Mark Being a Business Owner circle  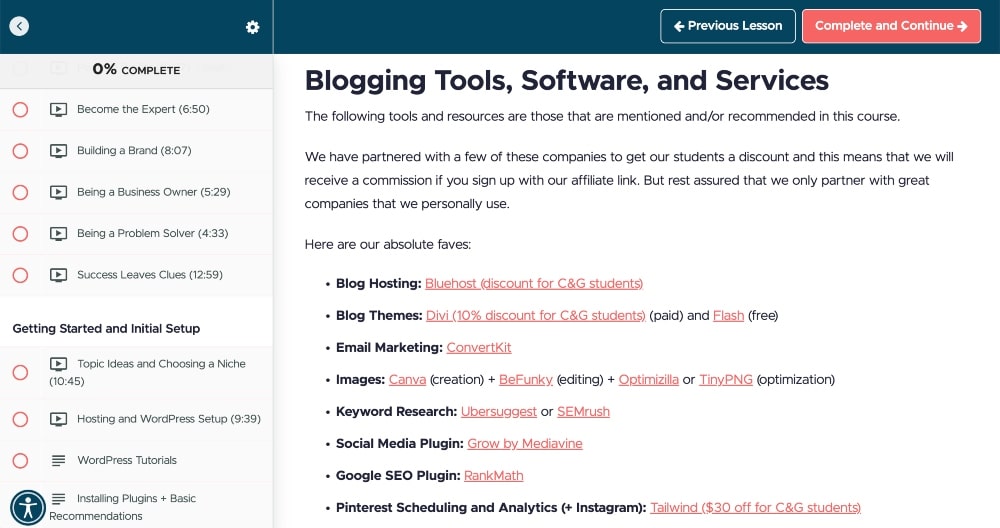coord(20,193)
